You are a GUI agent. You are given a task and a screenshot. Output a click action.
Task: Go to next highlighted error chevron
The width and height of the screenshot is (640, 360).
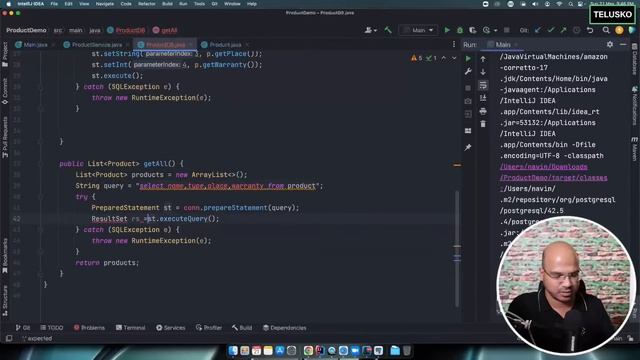click(453, 58)
